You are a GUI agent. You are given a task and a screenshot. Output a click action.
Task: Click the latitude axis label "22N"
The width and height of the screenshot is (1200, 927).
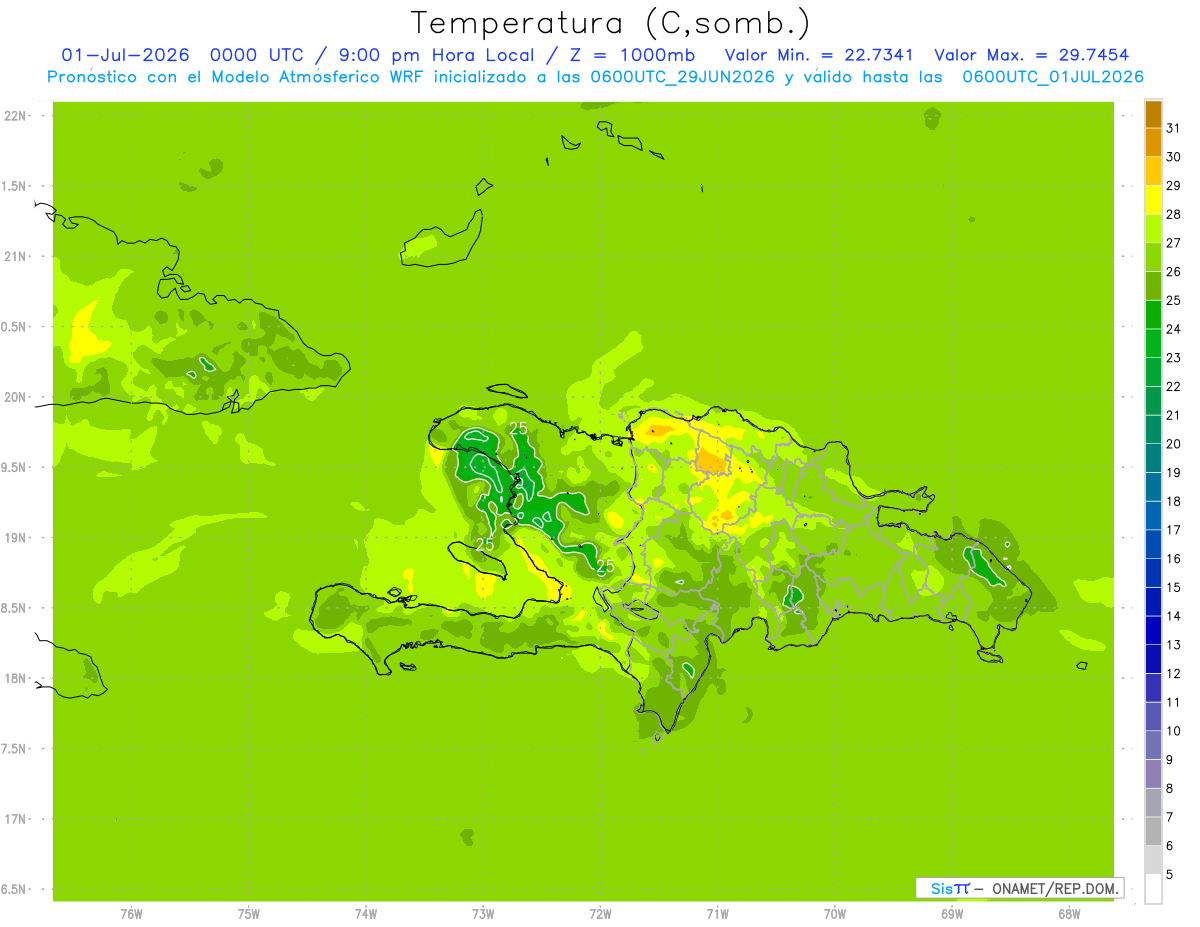(x=16, y=116)
